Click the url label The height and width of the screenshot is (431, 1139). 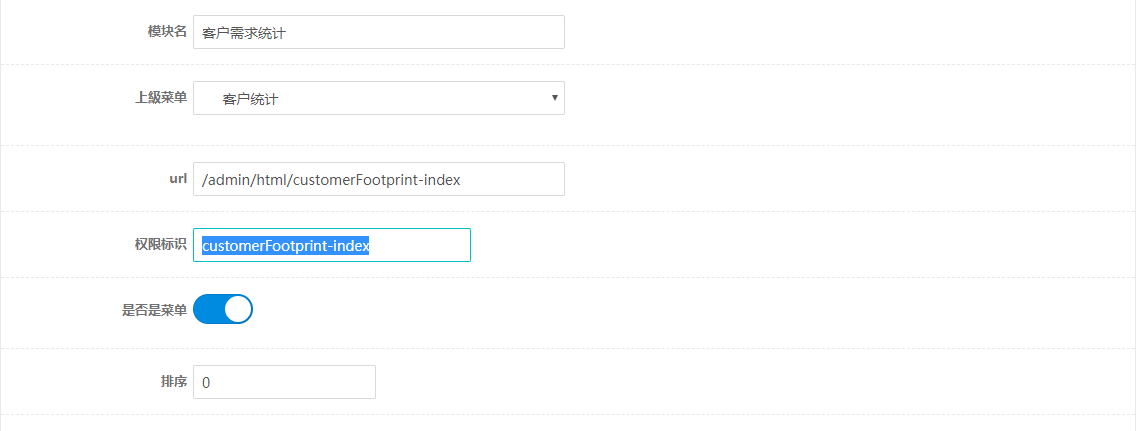[178, 178]
